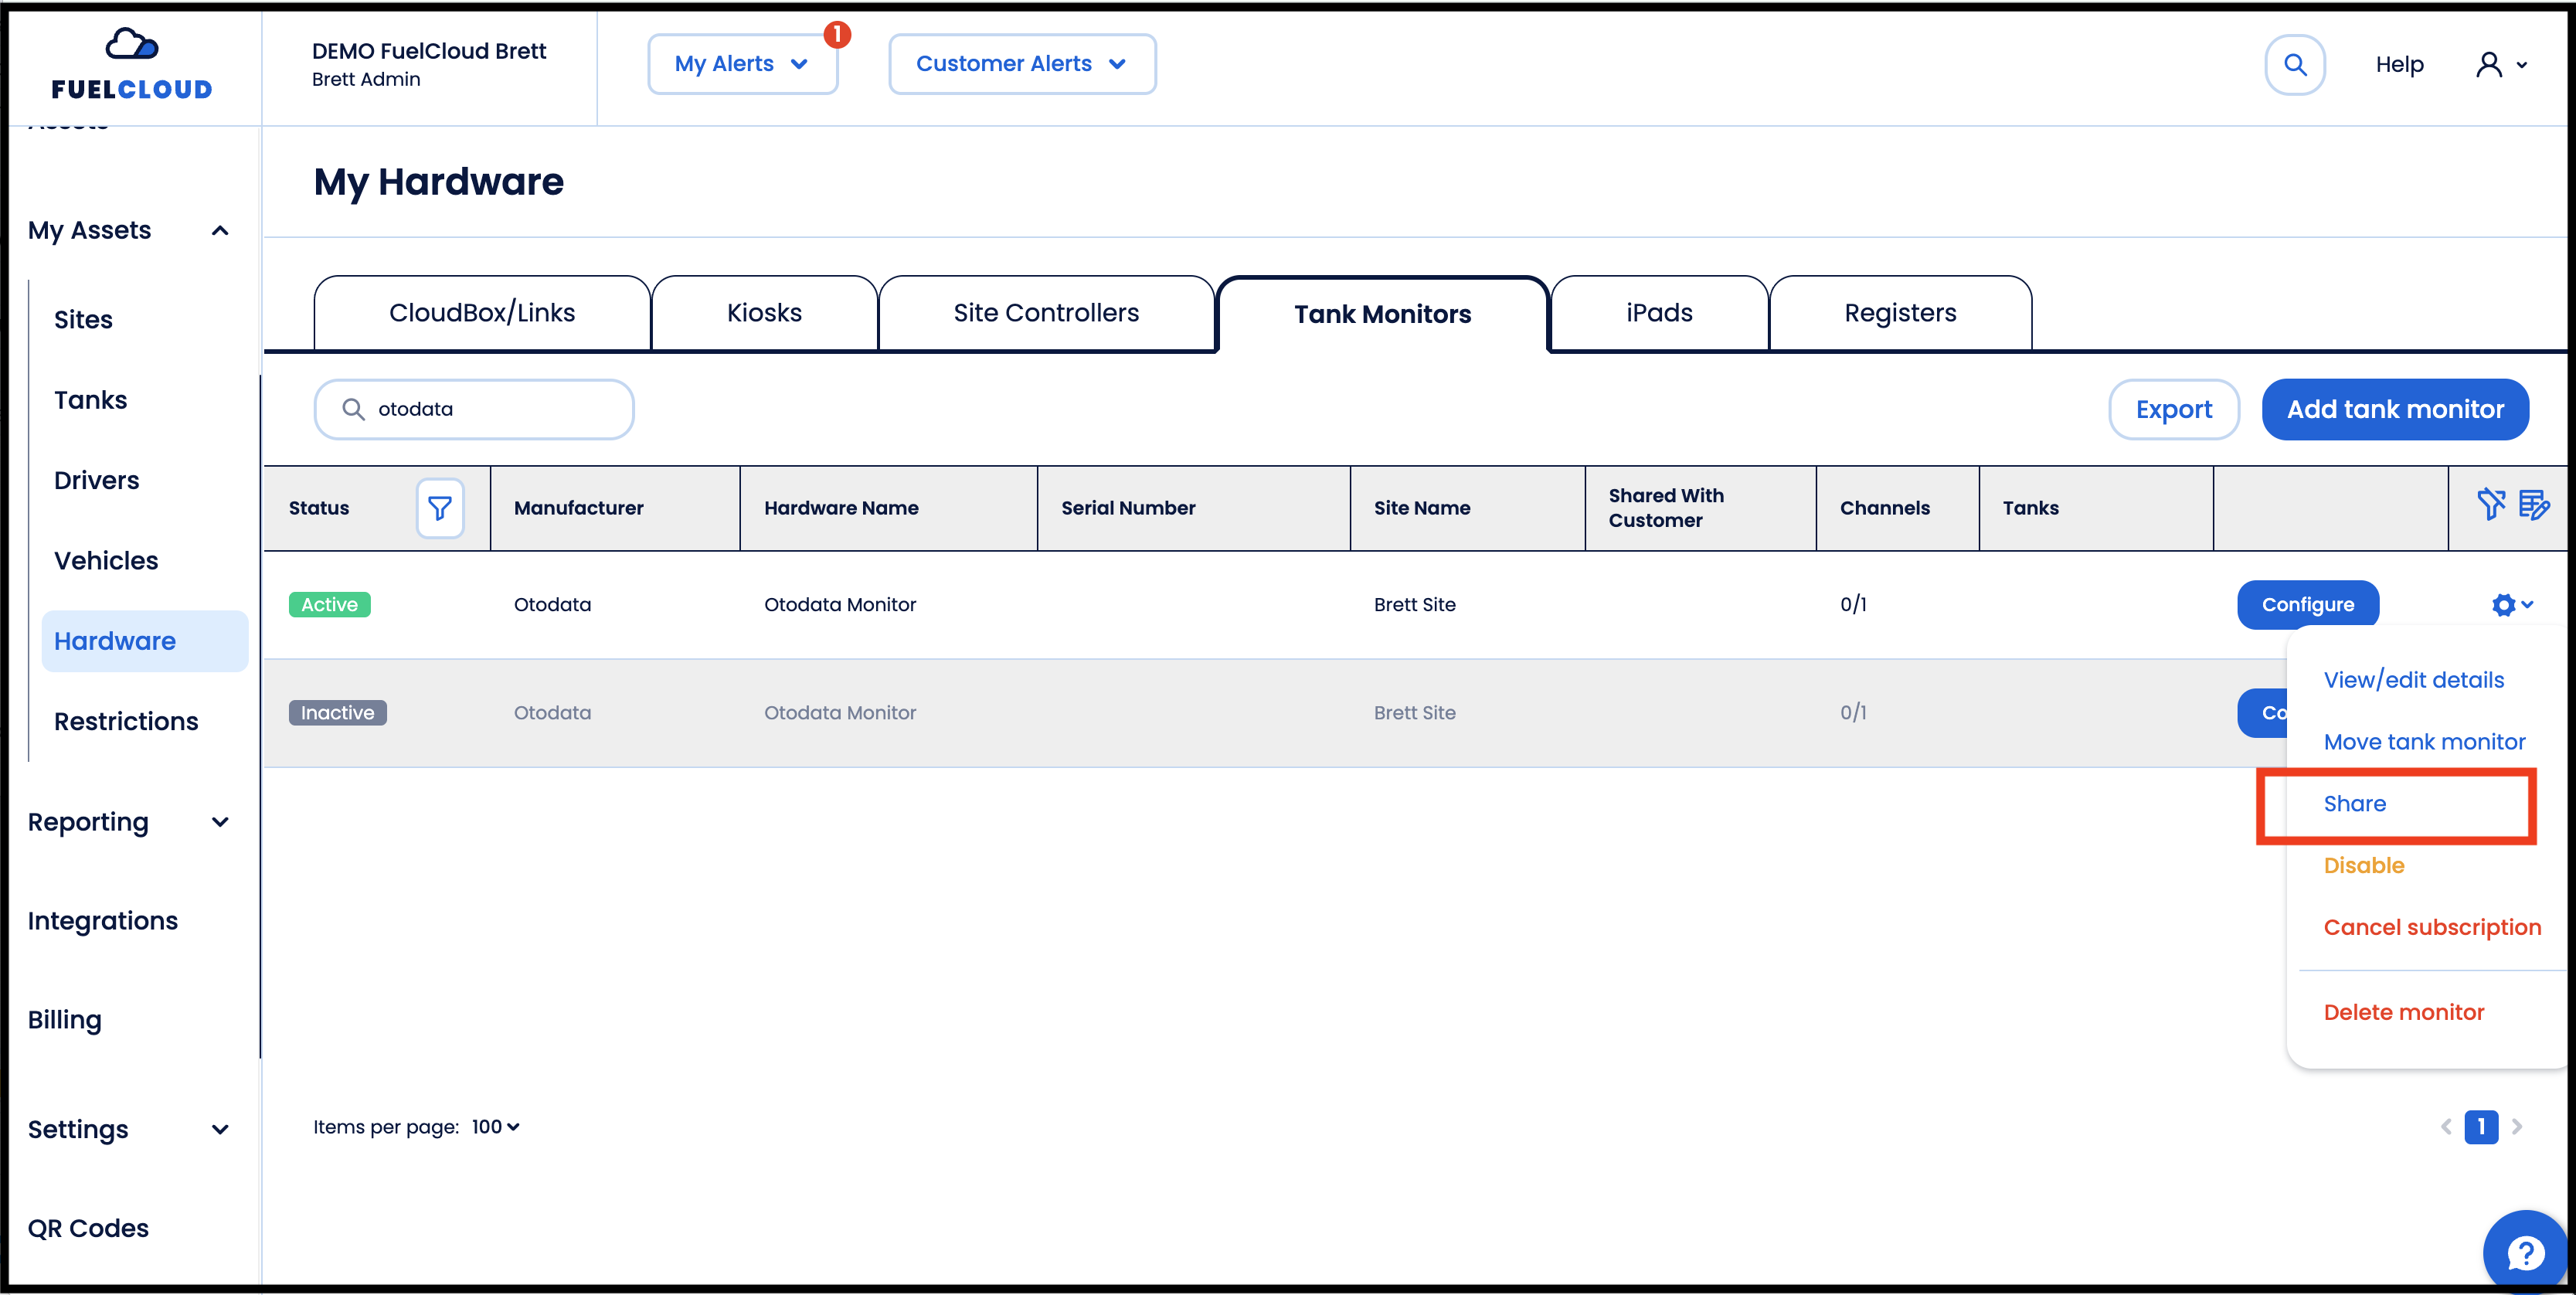Choose View/edit details from menu
2576x1295 pixels.
(2413, 680)
